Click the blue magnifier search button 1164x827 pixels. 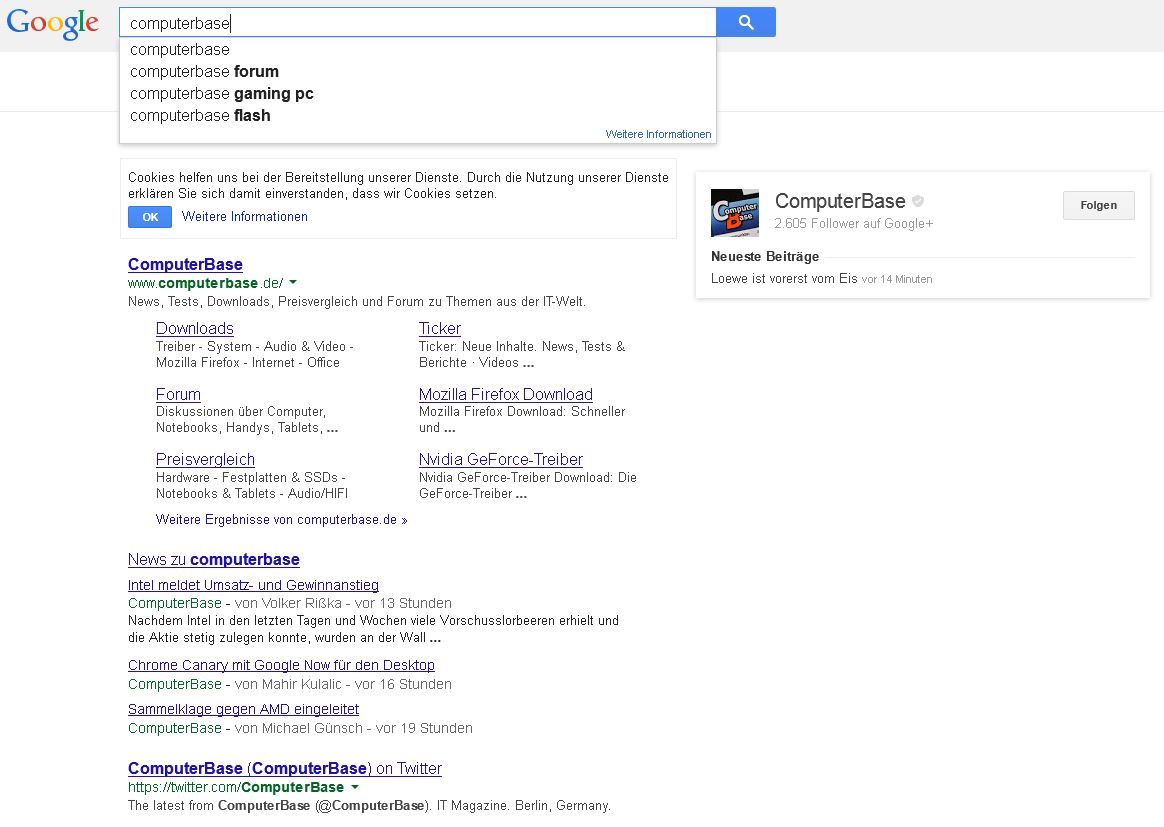pyautogui.click(x=746, y=22)
